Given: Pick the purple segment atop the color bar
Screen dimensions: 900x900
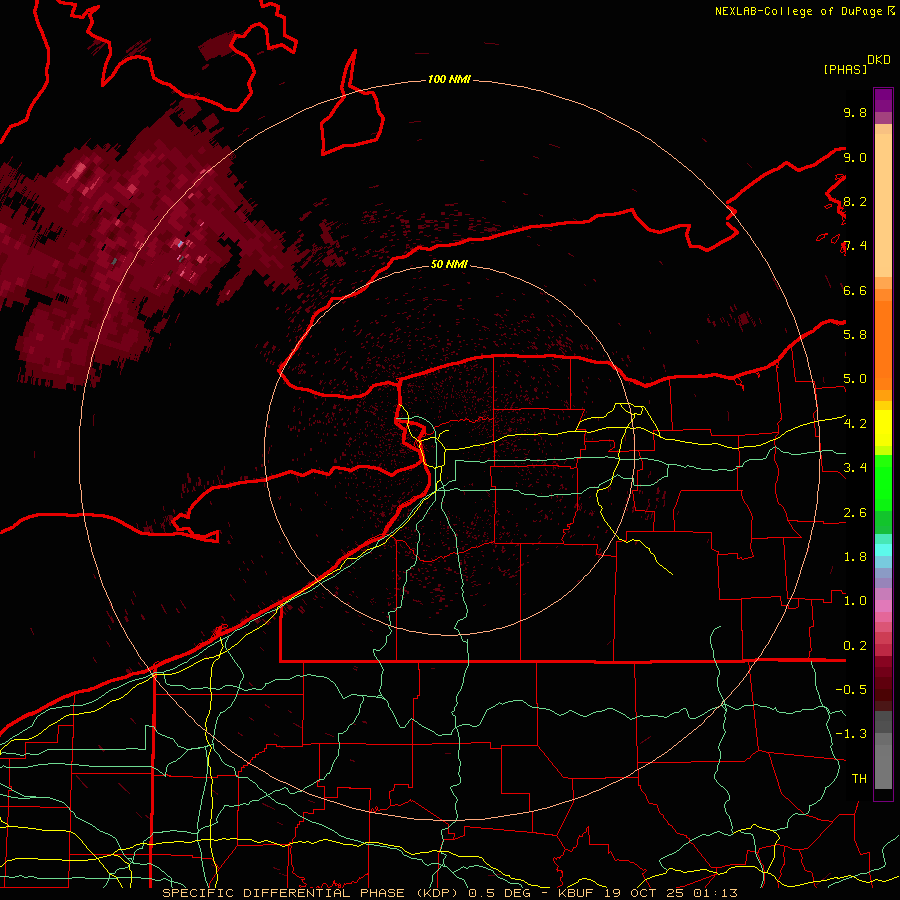Looking at the screenshot, I should point(883,100).
